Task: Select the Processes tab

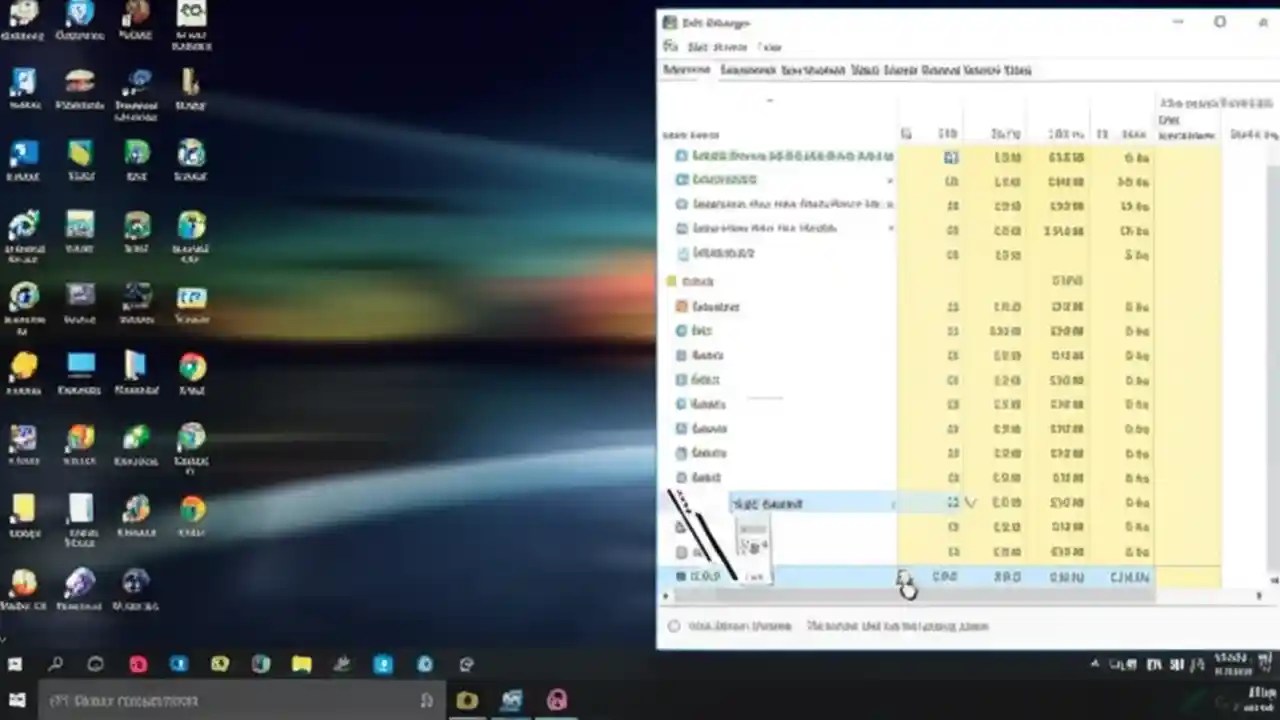Action: [x=686, y=70]
